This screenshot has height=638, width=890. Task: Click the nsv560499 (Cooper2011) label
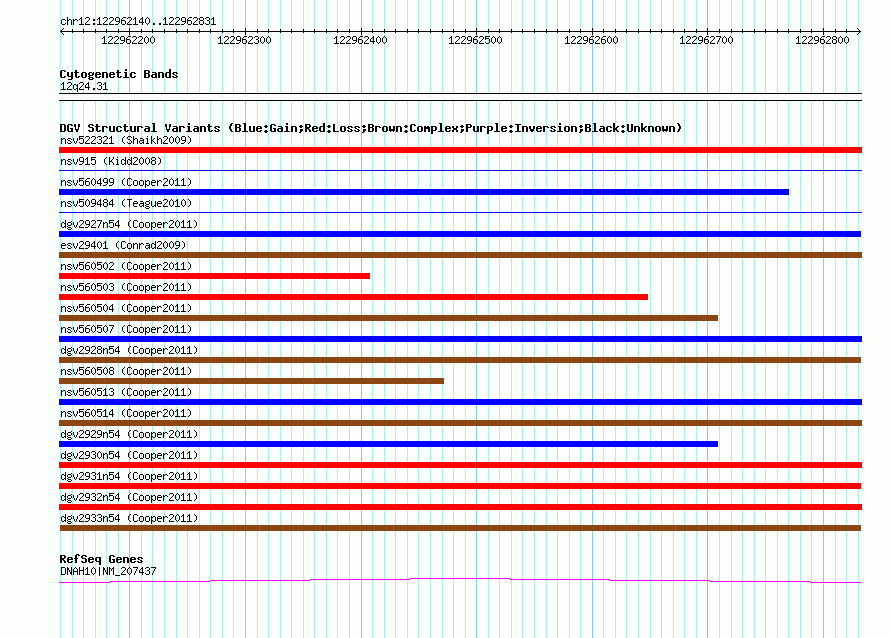[126, 182]
